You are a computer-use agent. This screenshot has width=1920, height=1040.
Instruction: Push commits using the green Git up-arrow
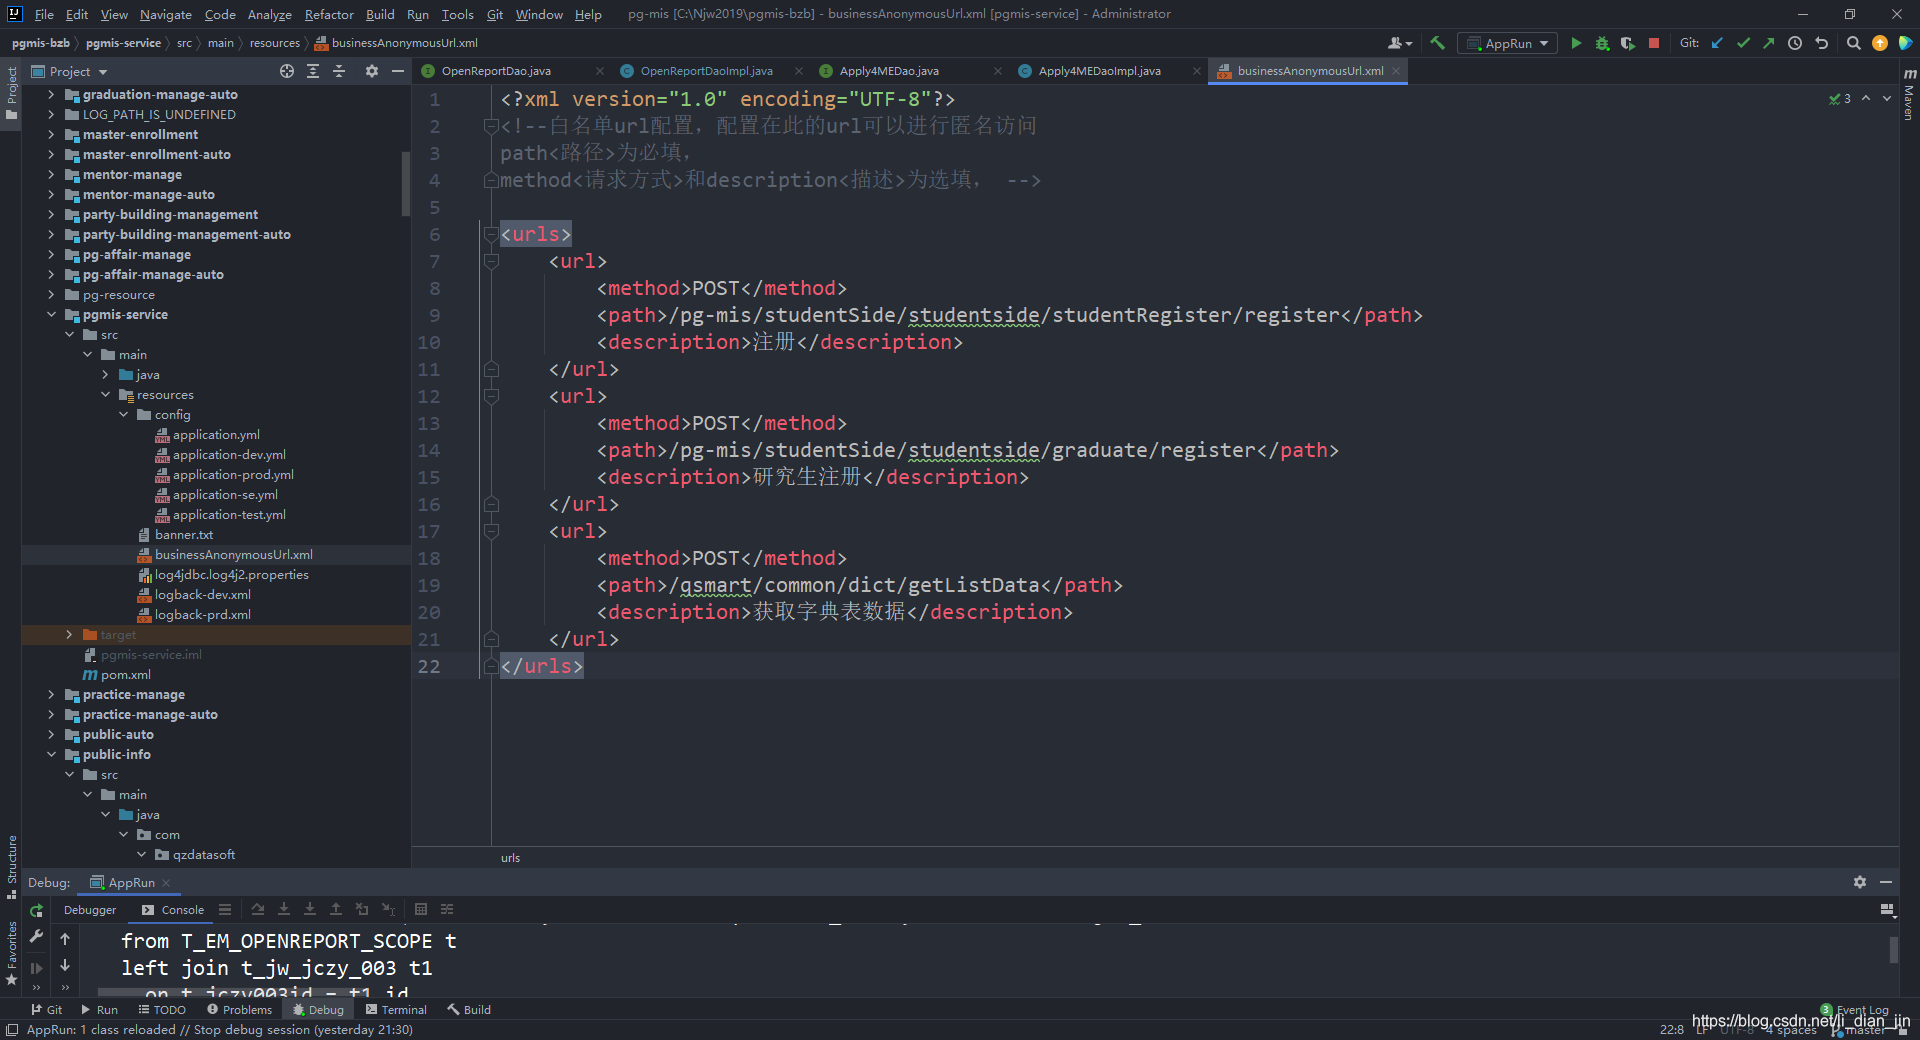(x=1768, y=43)
